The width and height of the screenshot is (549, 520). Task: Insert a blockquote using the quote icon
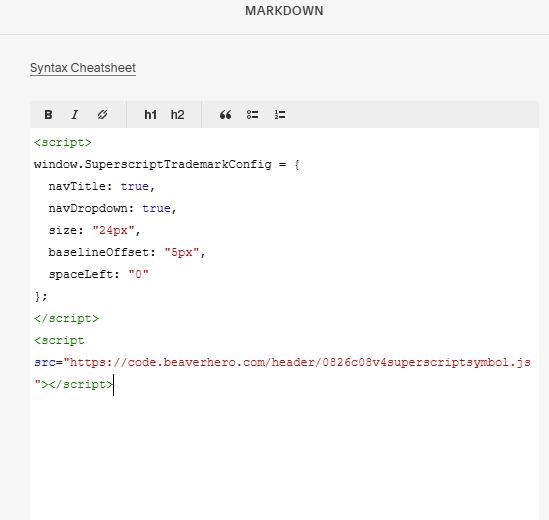(x=225, y=115)
